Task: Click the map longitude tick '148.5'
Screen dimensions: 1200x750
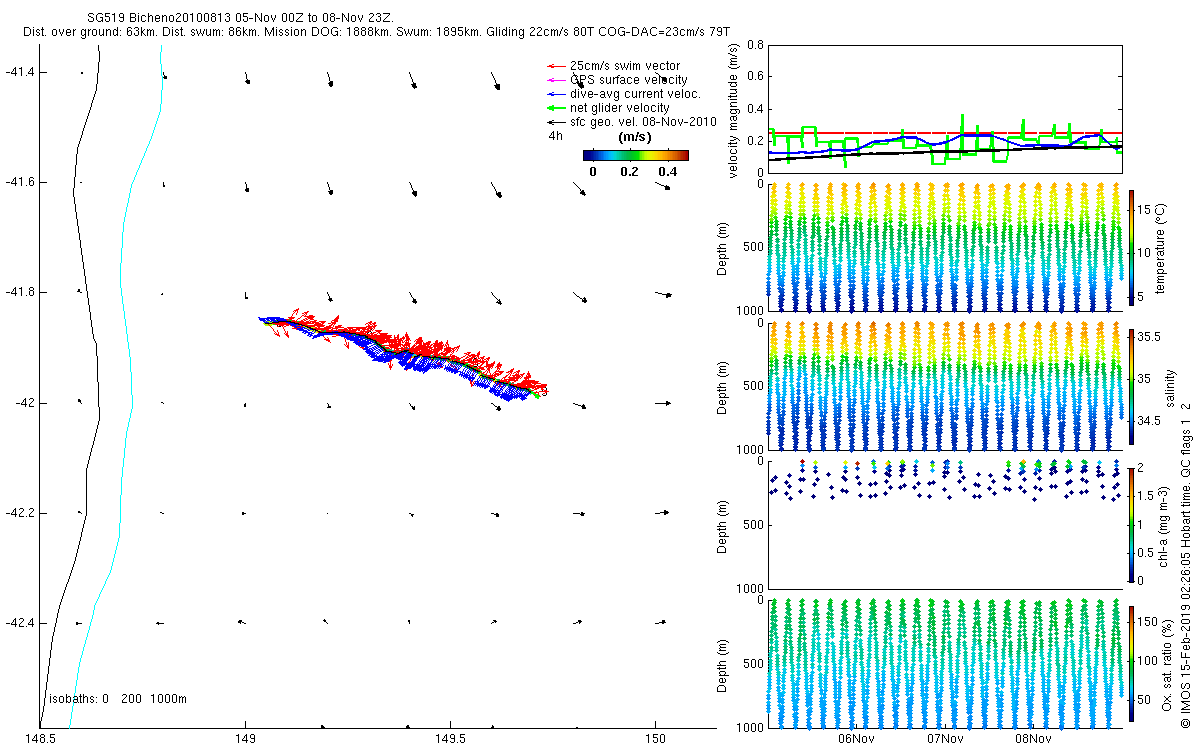Action: tap(40, 739)
